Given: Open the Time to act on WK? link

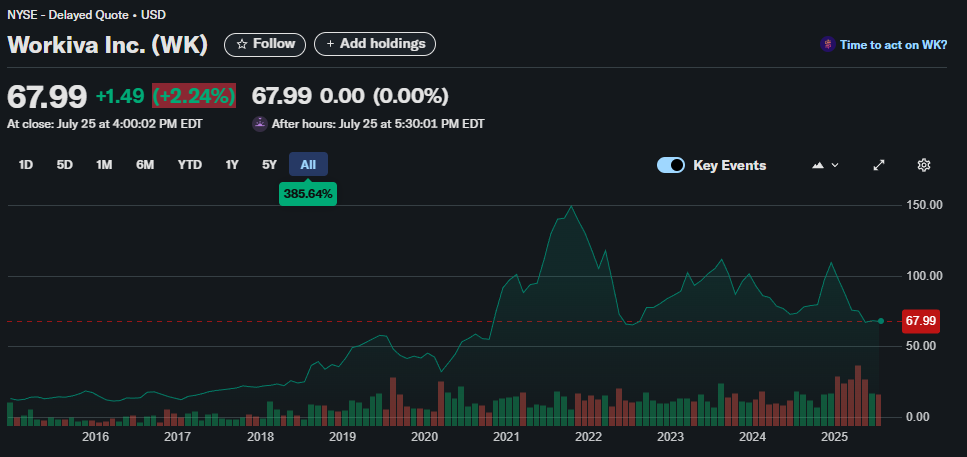Looking at the screenshot, I should coord(893,44).
